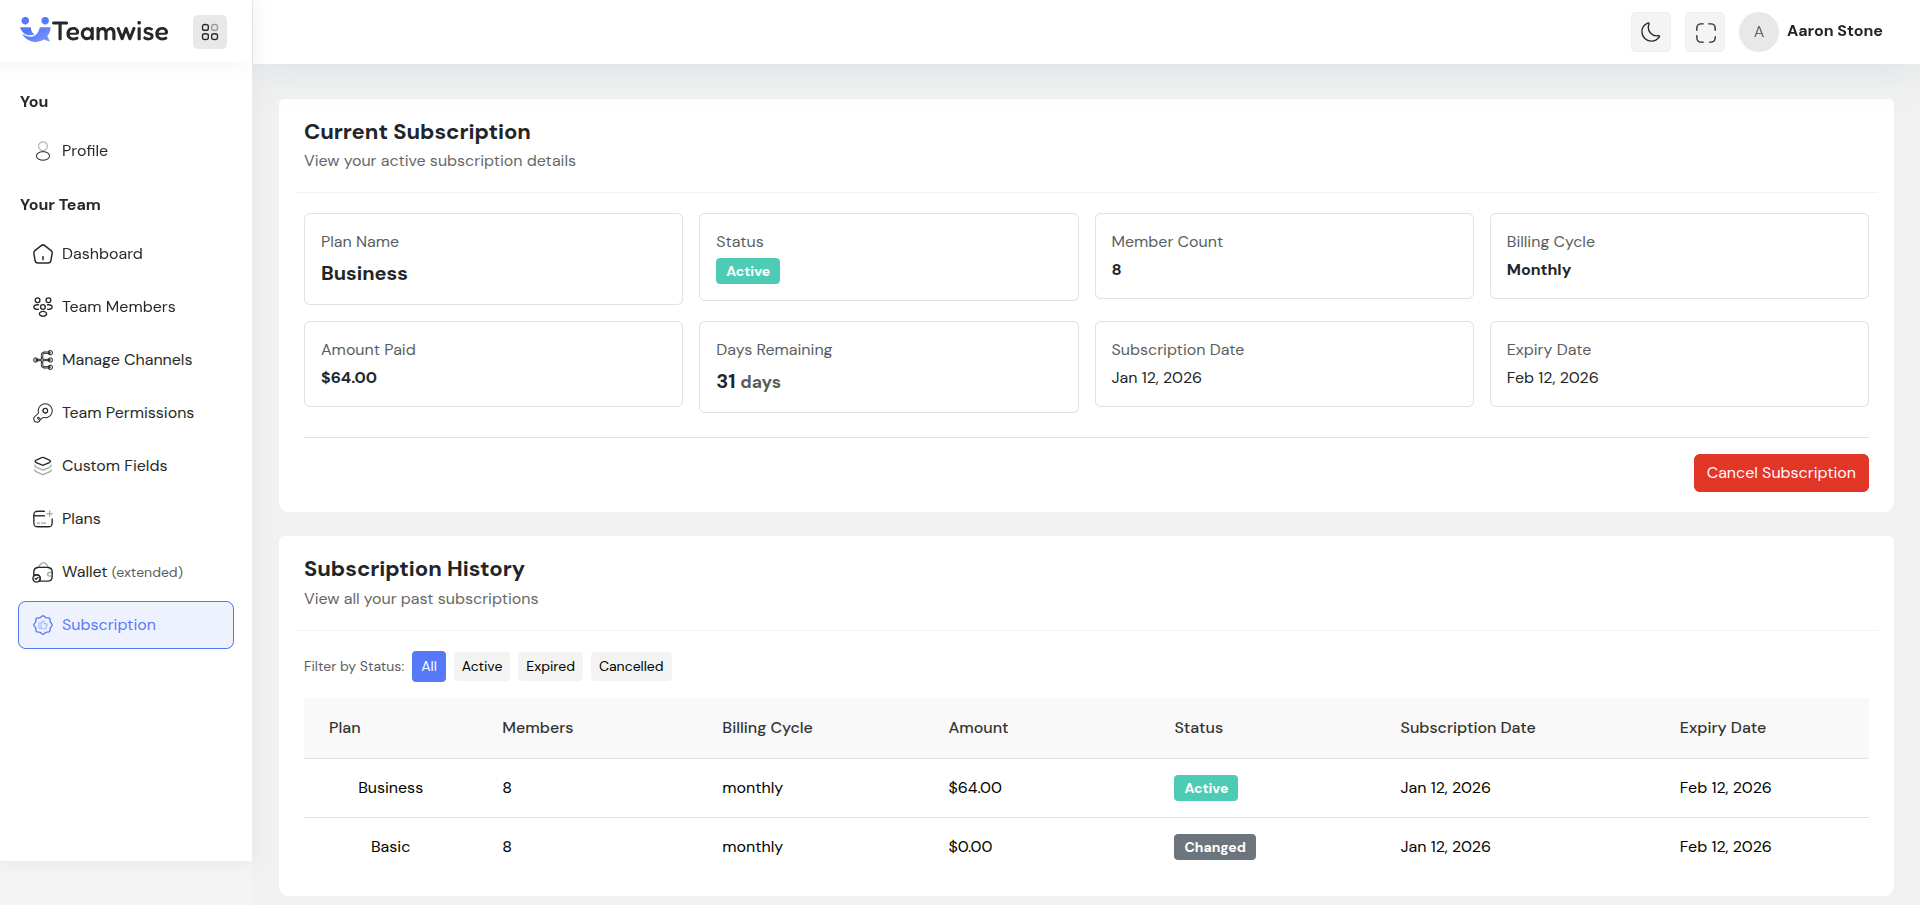Image resolution: width=1920 pixels, height=905 pixels.
Task: Open the extended Wallet section
Action: pyautogui.click(x=122, y=572)
